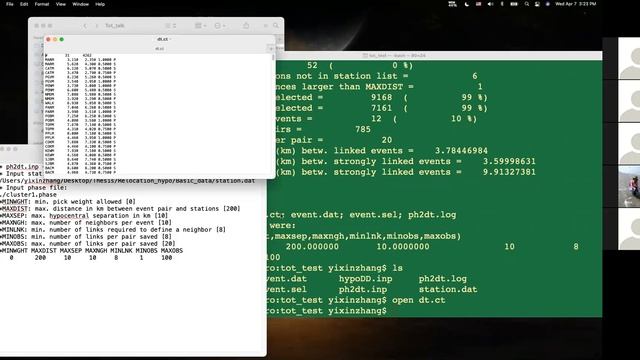The image size is (640, 360).
Task: Click the ph2dt.inp heading in editor
Action: tap(22, 167)
